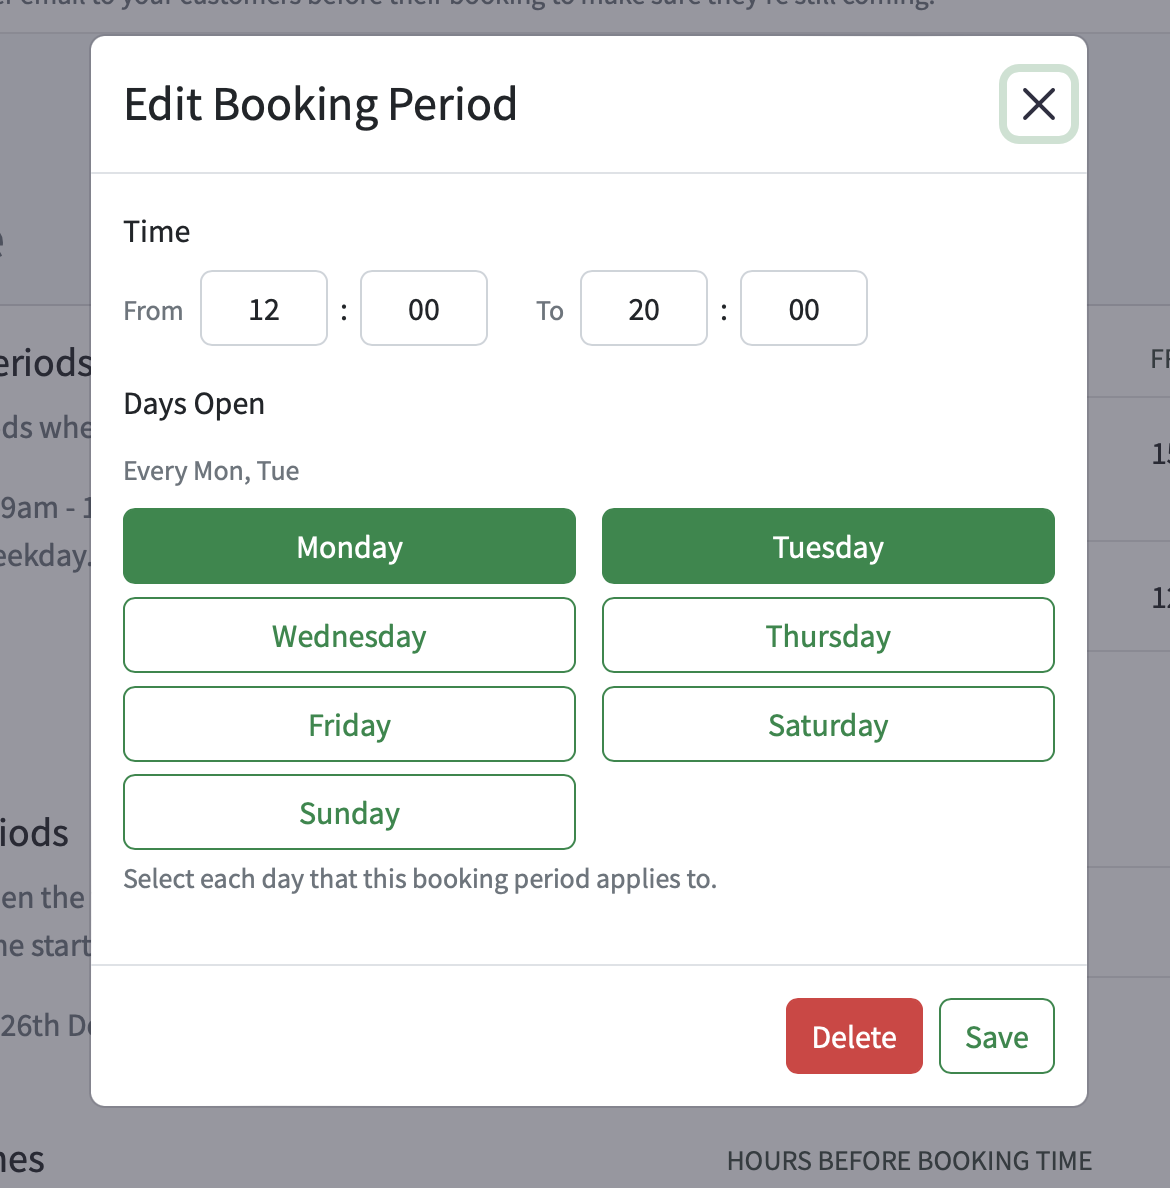Click the Days Open label
The image size is (1170, 1188).
tap(193, 403)
